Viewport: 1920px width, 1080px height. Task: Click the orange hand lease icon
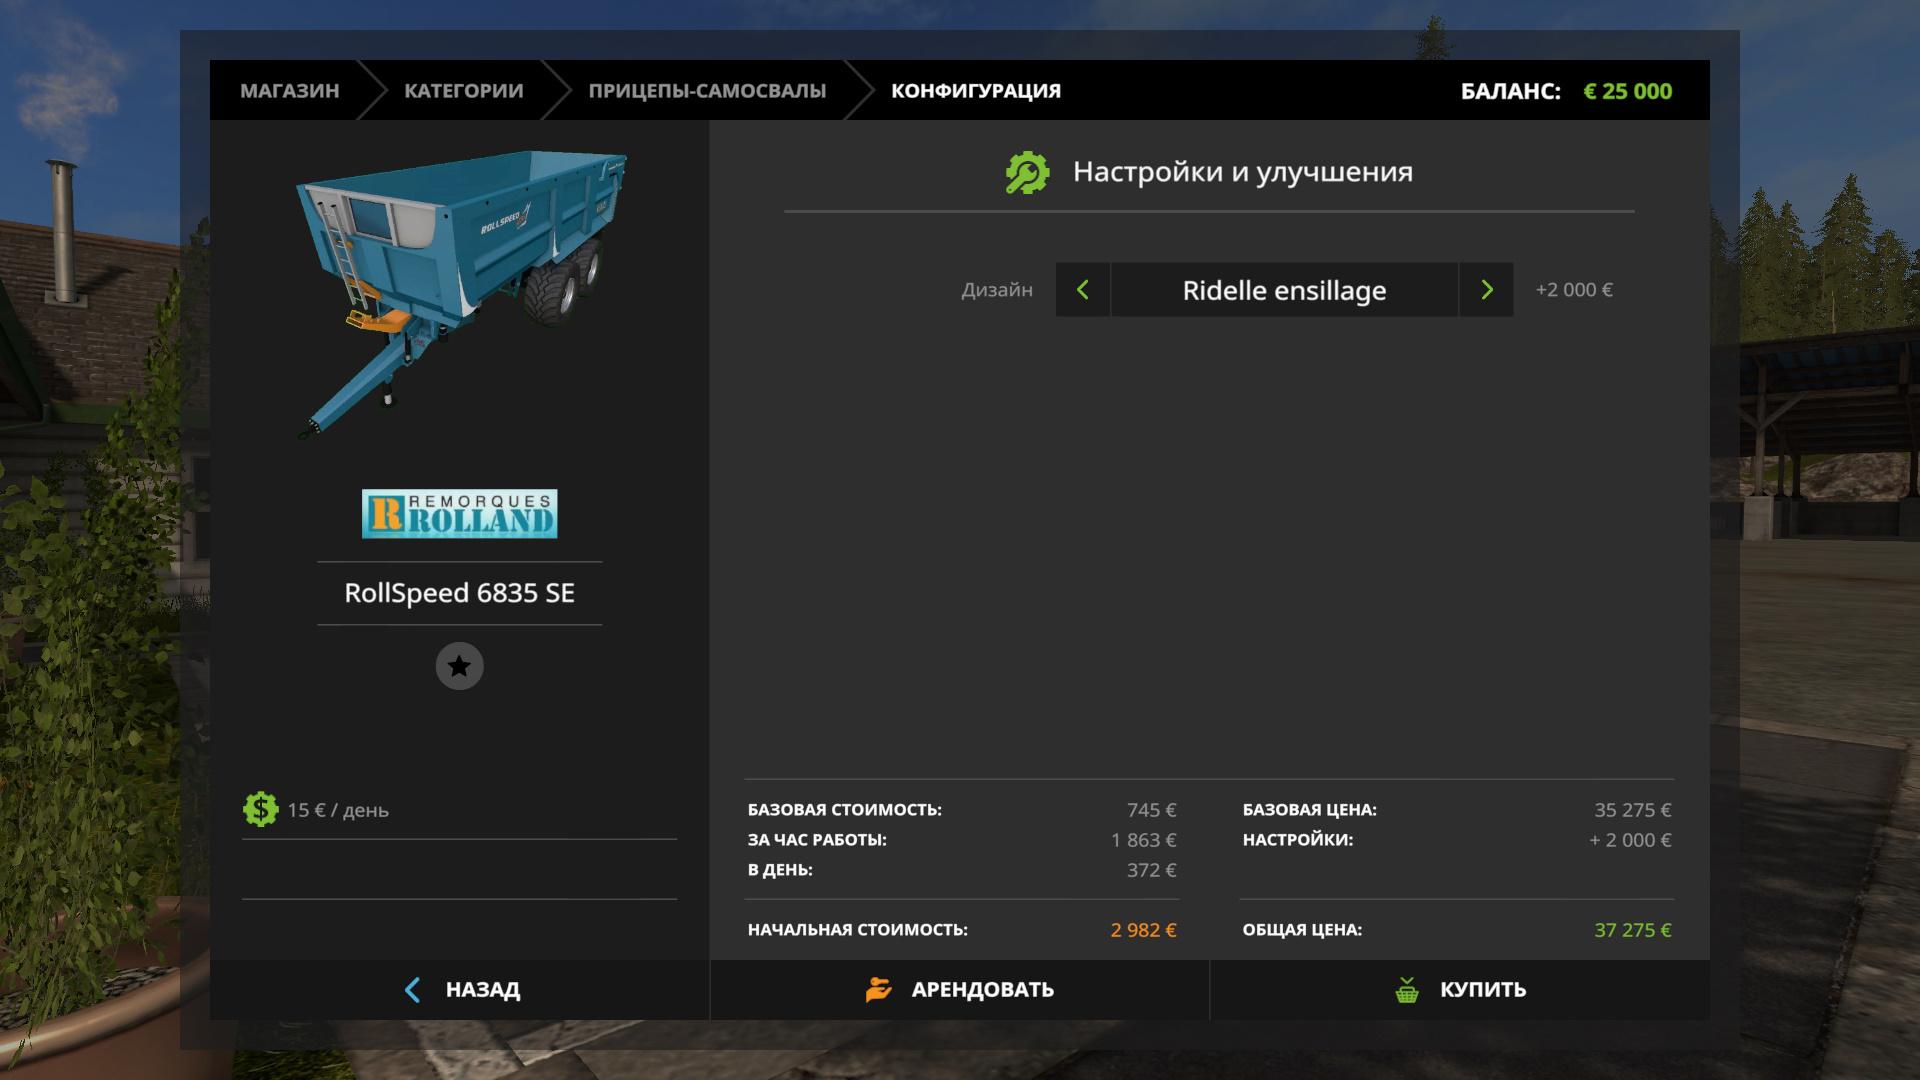[878, 990]
